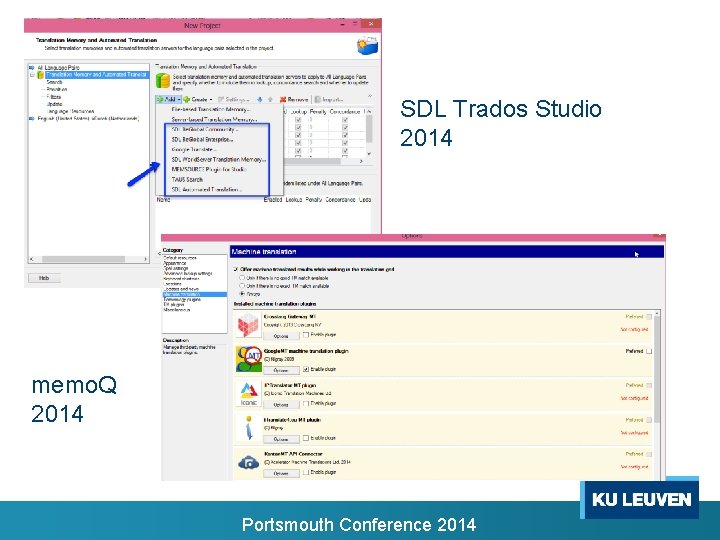Open Options for Itranslate4.eu plugin

(x=281, y=439)
